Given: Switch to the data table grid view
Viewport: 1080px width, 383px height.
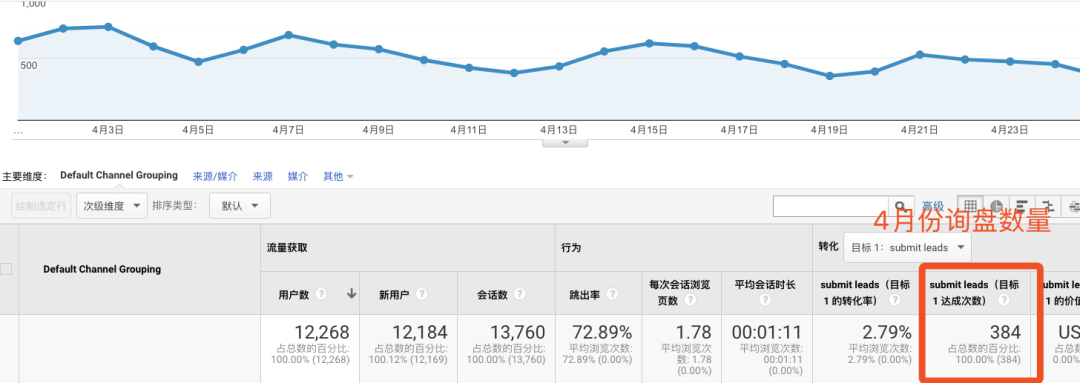Looking at the screenshot, I should pyautogui.click(x=970, y=206).
